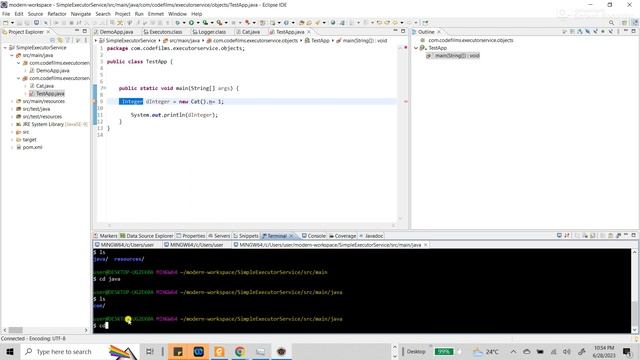640x360 pixels.
Task: Click the Windows Start button
Action: (x=10, y=351)
